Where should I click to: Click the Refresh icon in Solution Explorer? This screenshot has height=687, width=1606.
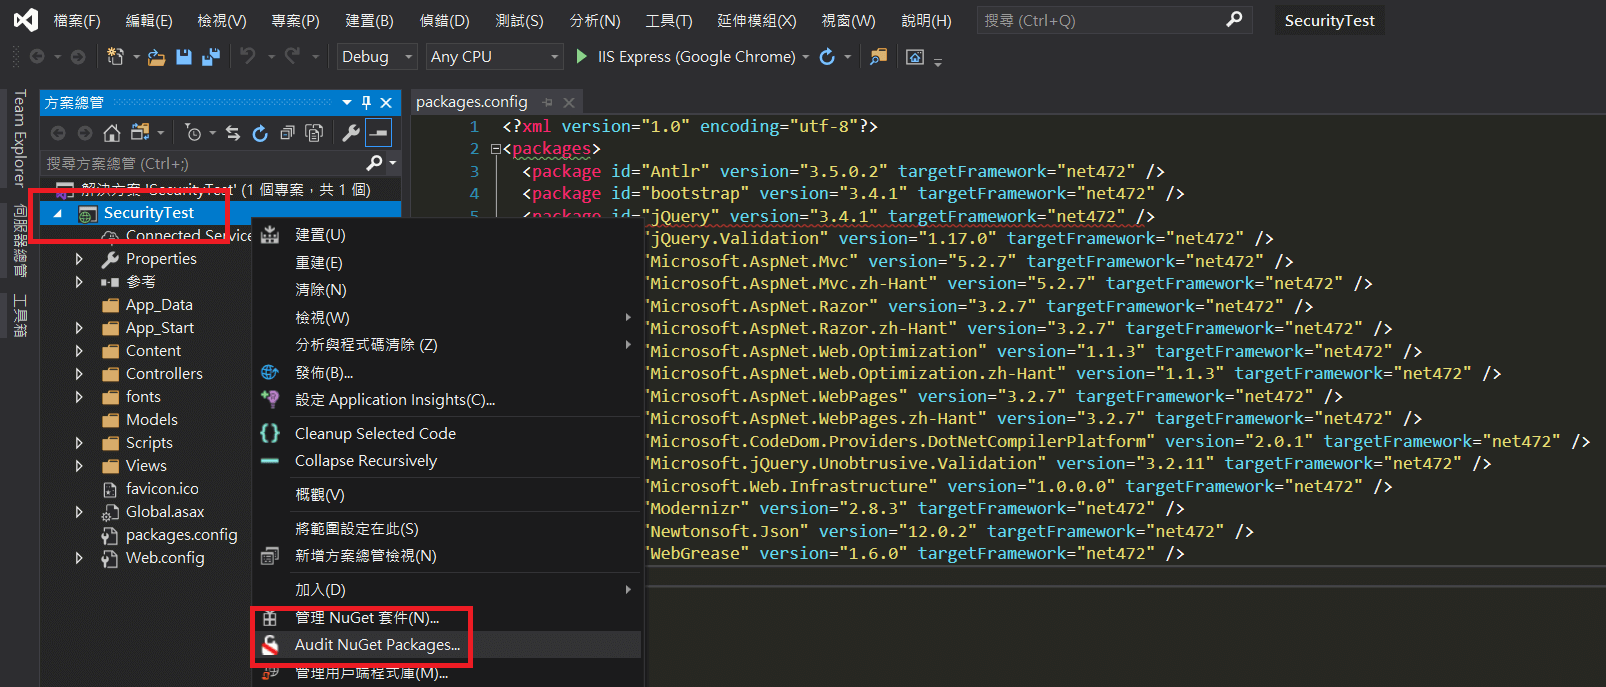tap(260, 133)
